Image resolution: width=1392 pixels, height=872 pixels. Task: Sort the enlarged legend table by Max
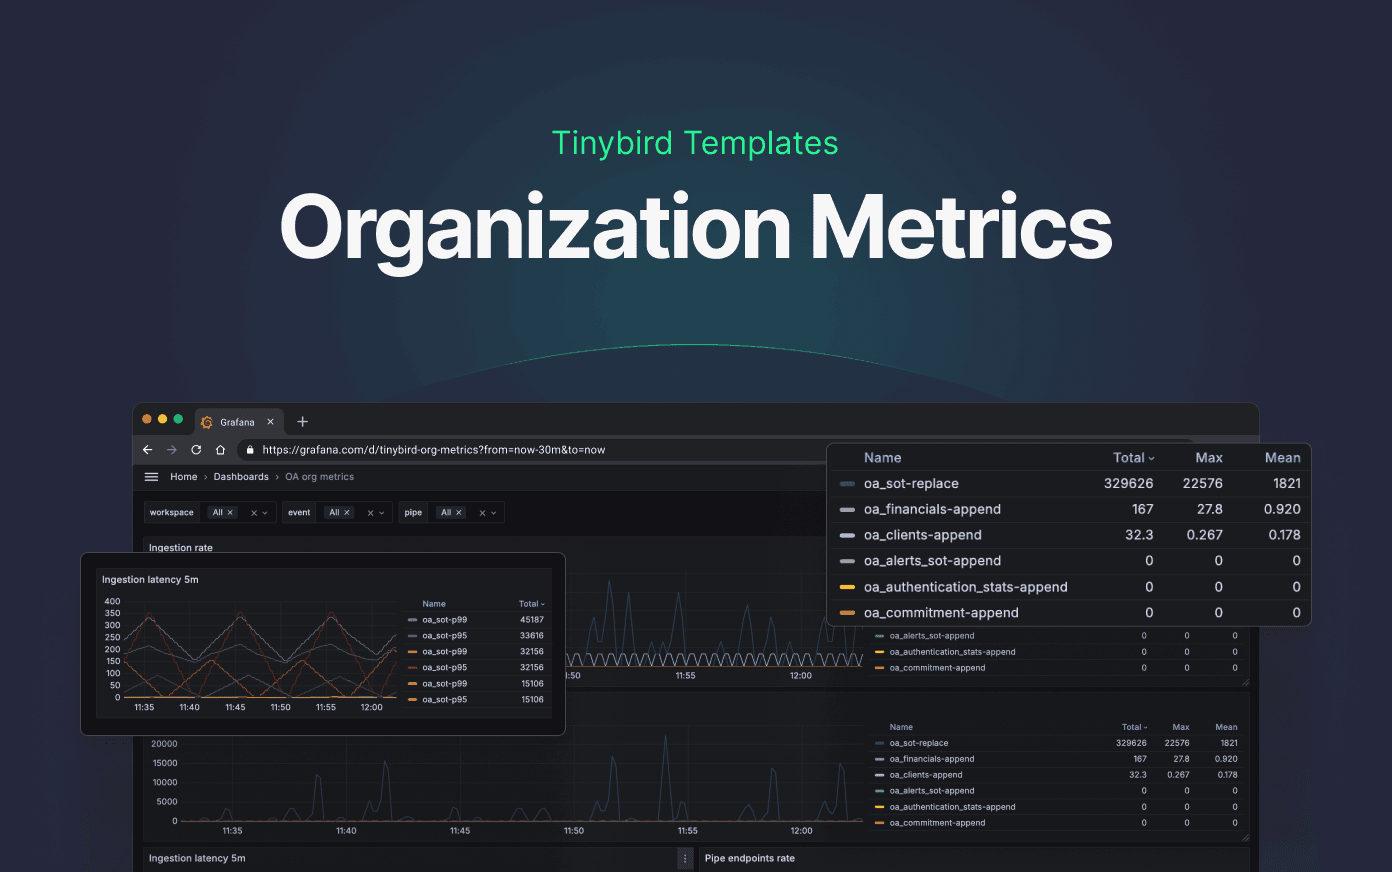pos(1209,458)
